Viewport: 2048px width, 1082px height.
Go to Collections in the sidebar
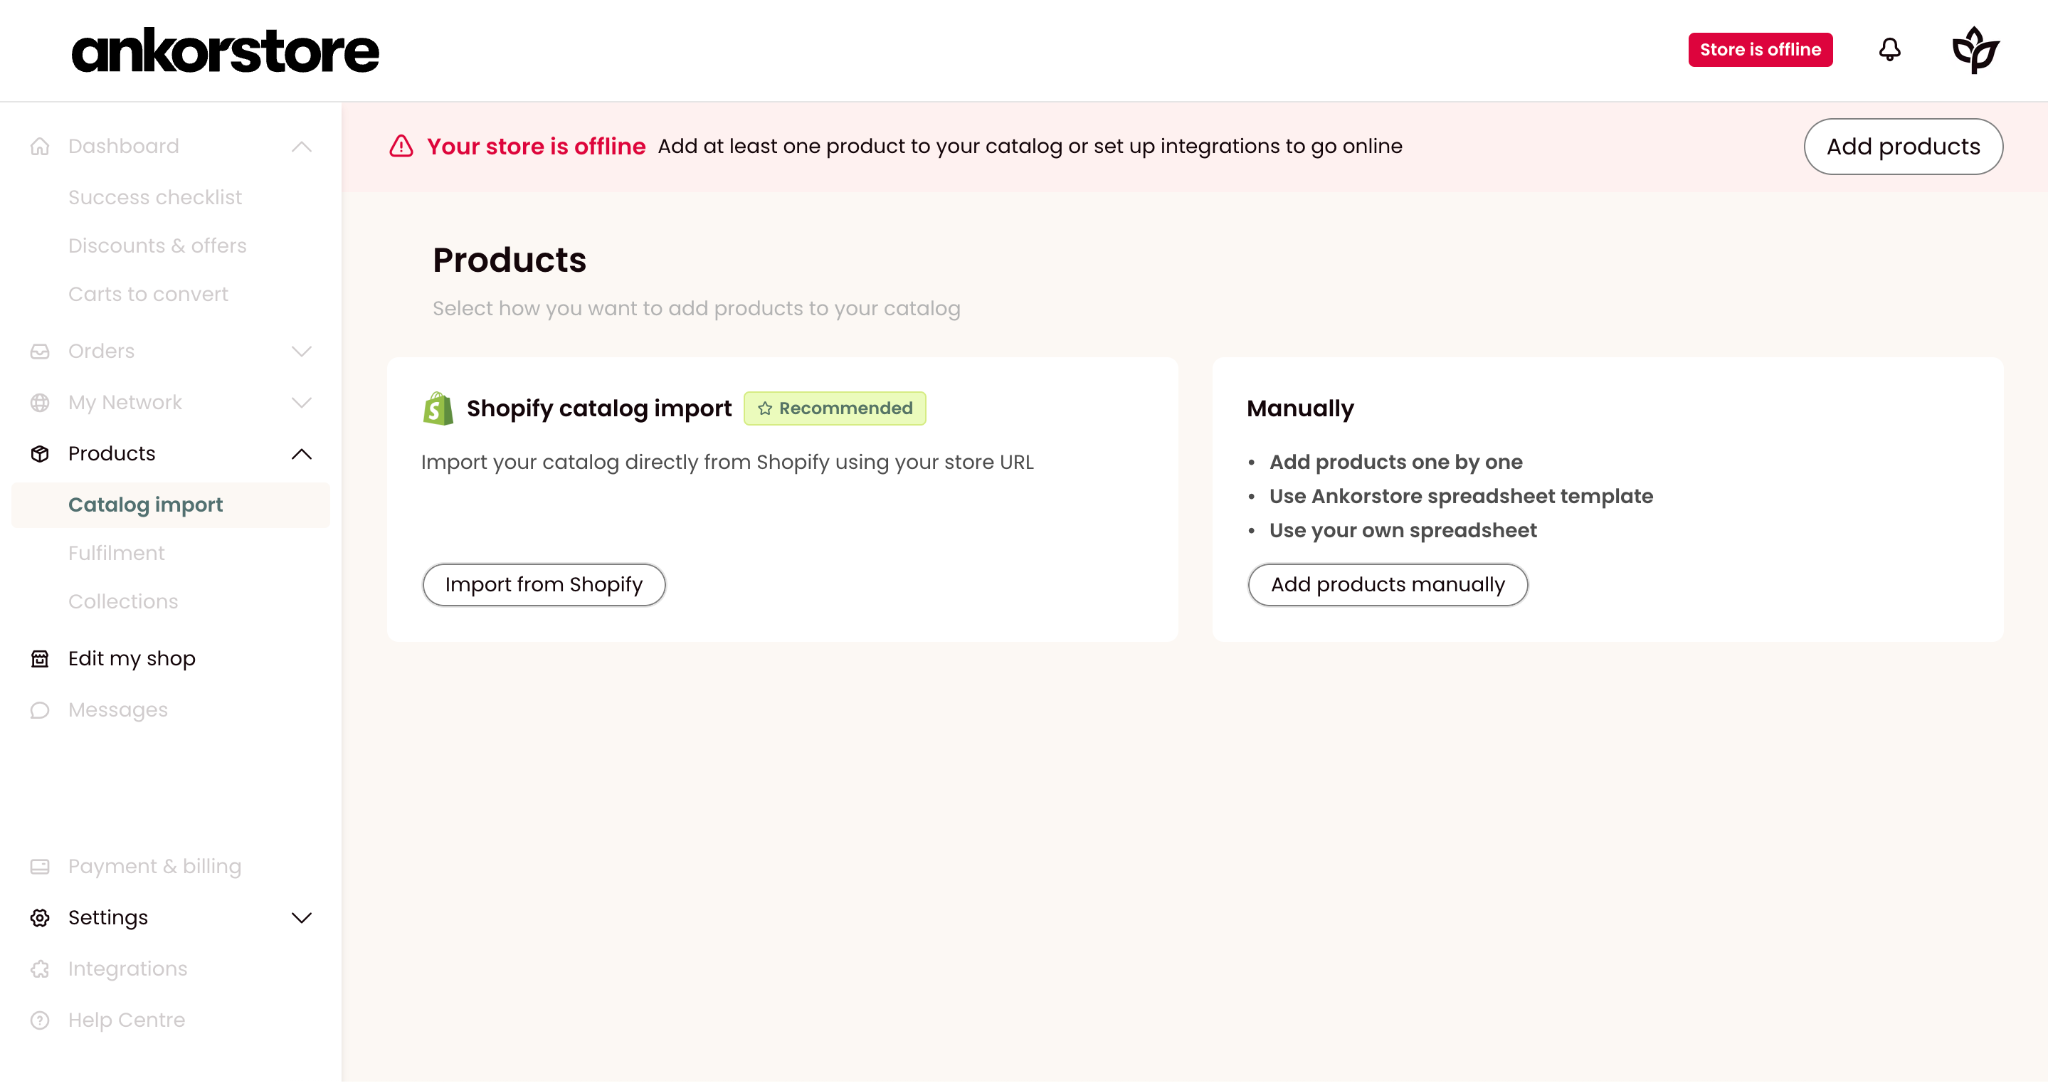[123, 601]
